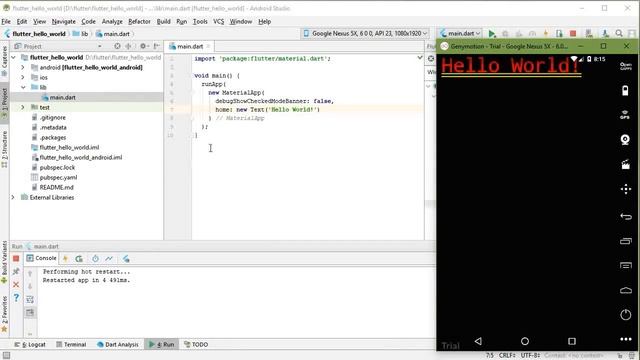The width and height of the screenshot is (640, 360).
Task: Click Genymotion back arrow in side toolbar
Action: (x=626, y=216)
